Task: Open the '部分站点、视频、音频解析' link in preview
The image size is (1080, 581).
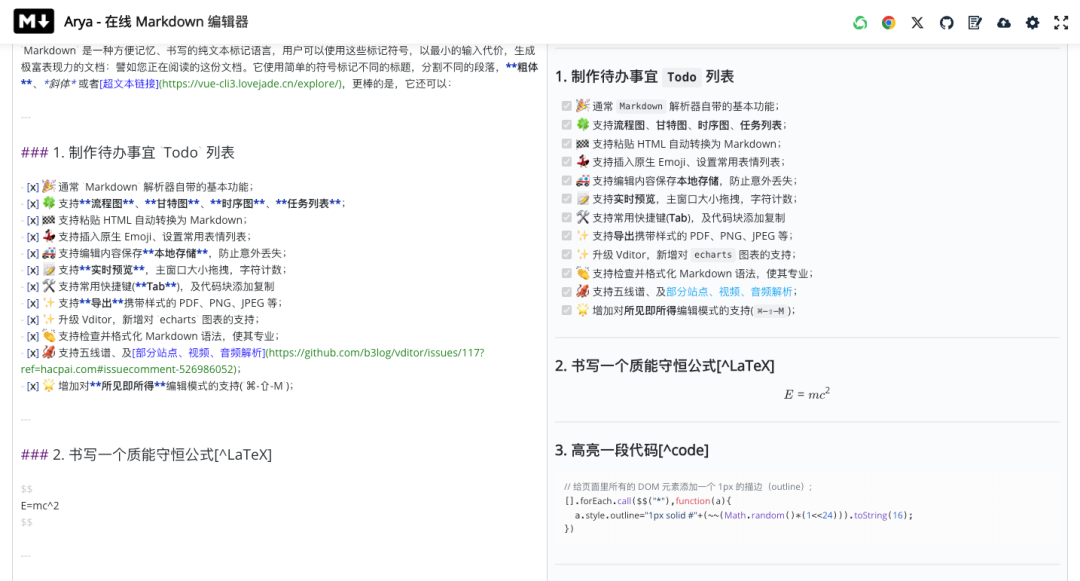Action: 729,292
